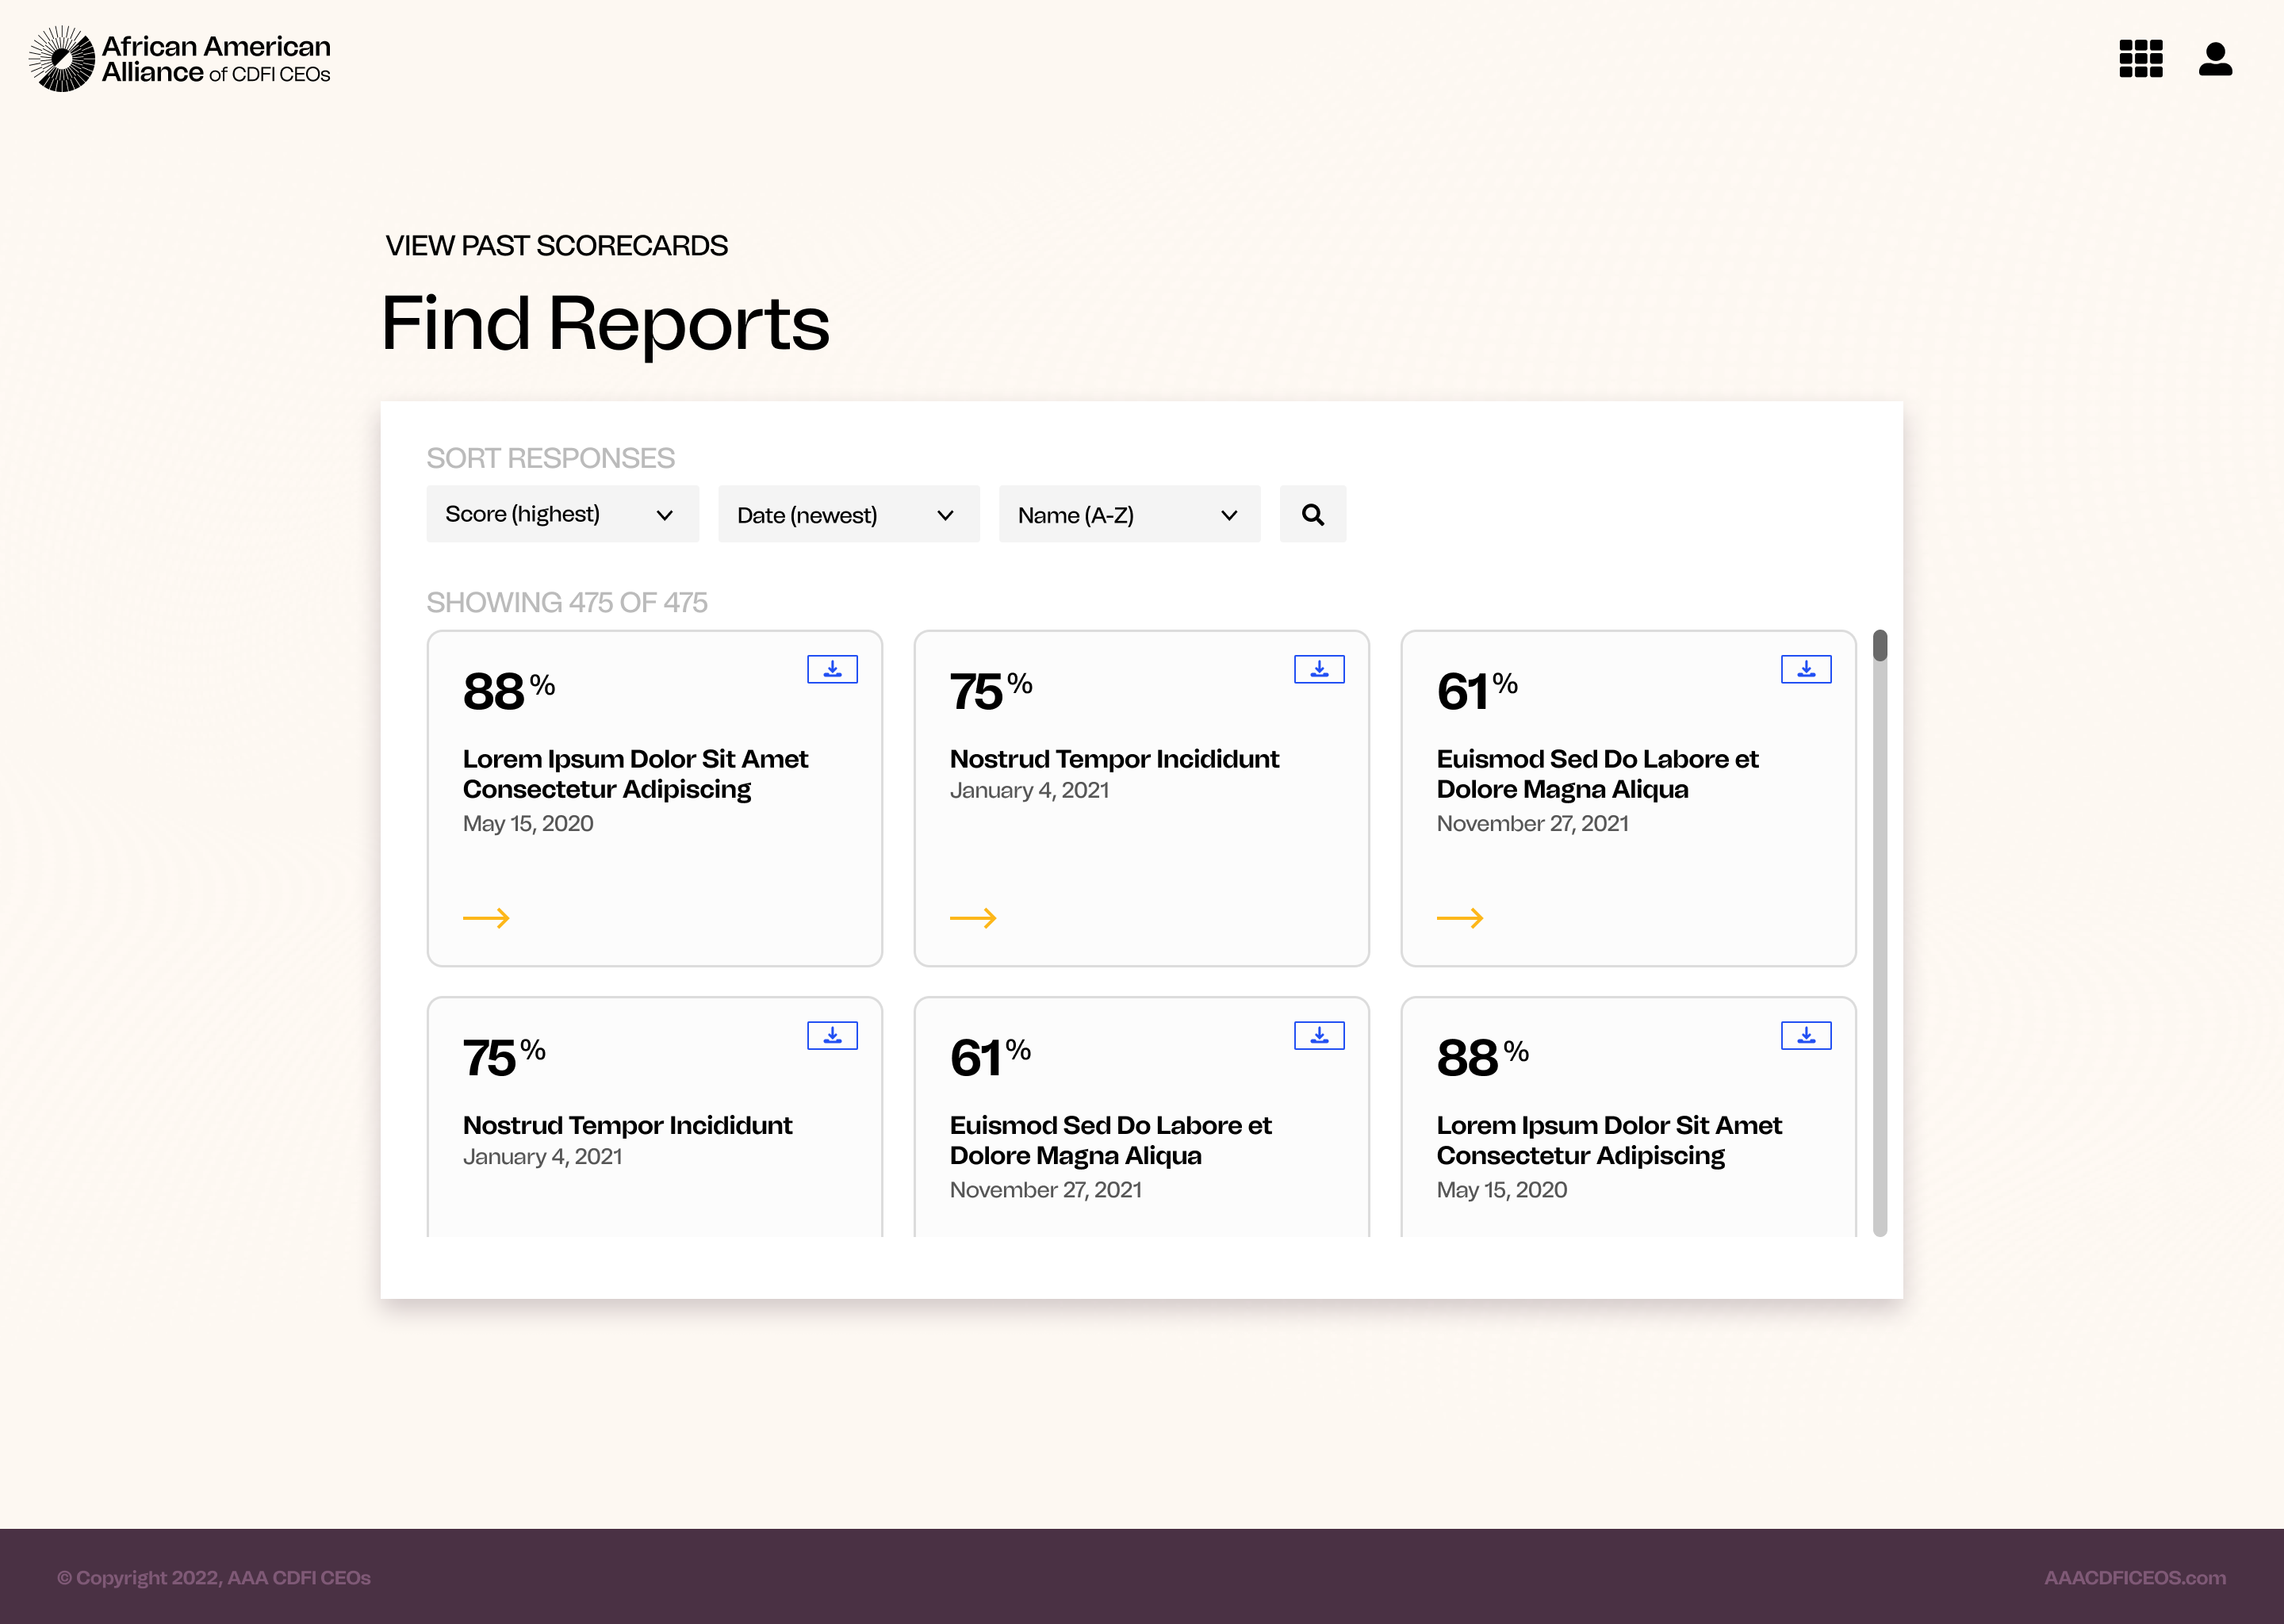Download the second-row 88% Lorem Ipsum report
Viewport: 2284px width, 1624px height.
[1806, 1035]
